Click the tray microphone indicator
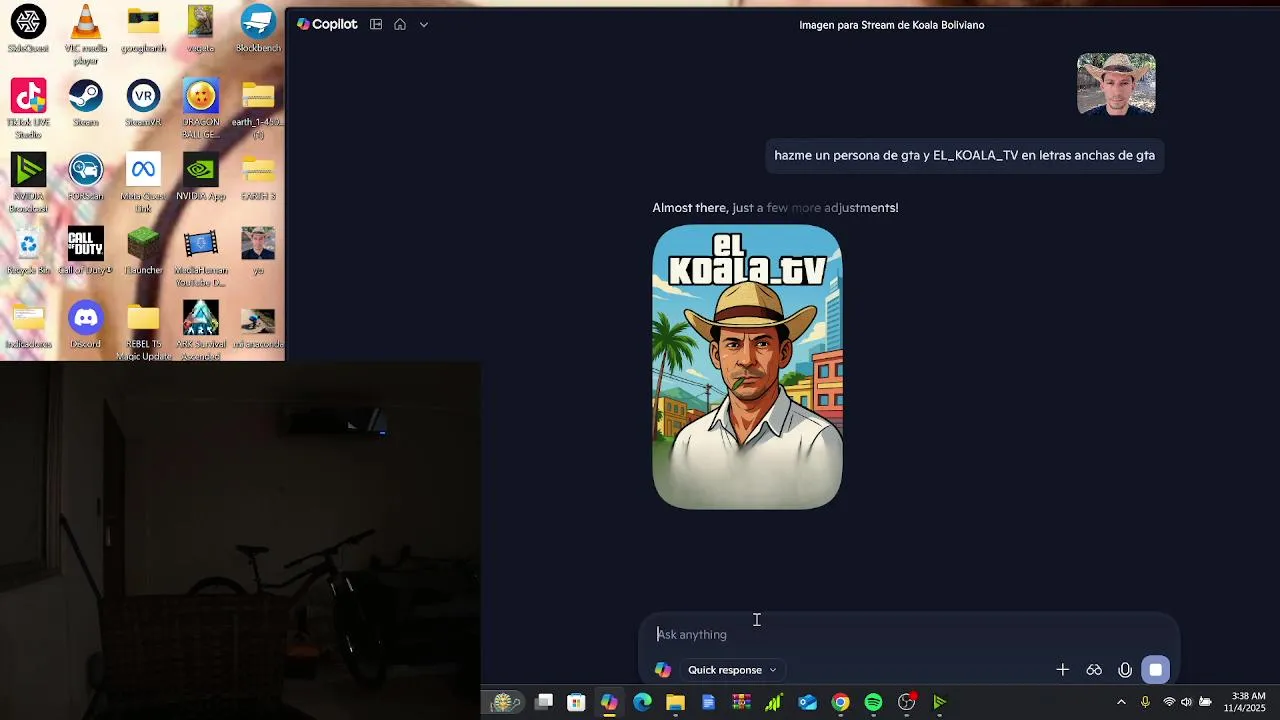1280x720 pixels. (x=1145, y=702)
